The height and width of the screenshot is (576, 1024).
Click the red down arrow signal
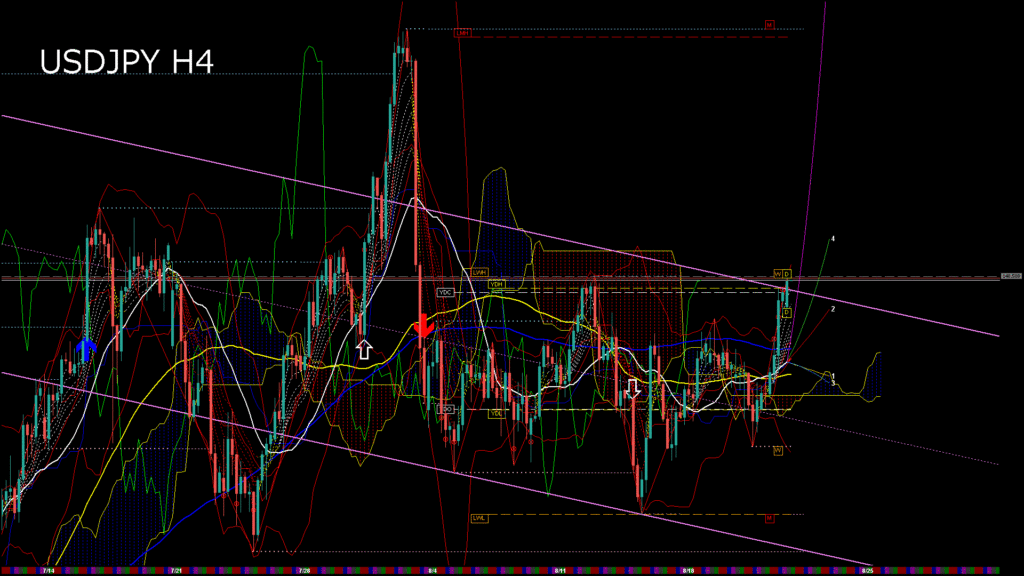422,326
